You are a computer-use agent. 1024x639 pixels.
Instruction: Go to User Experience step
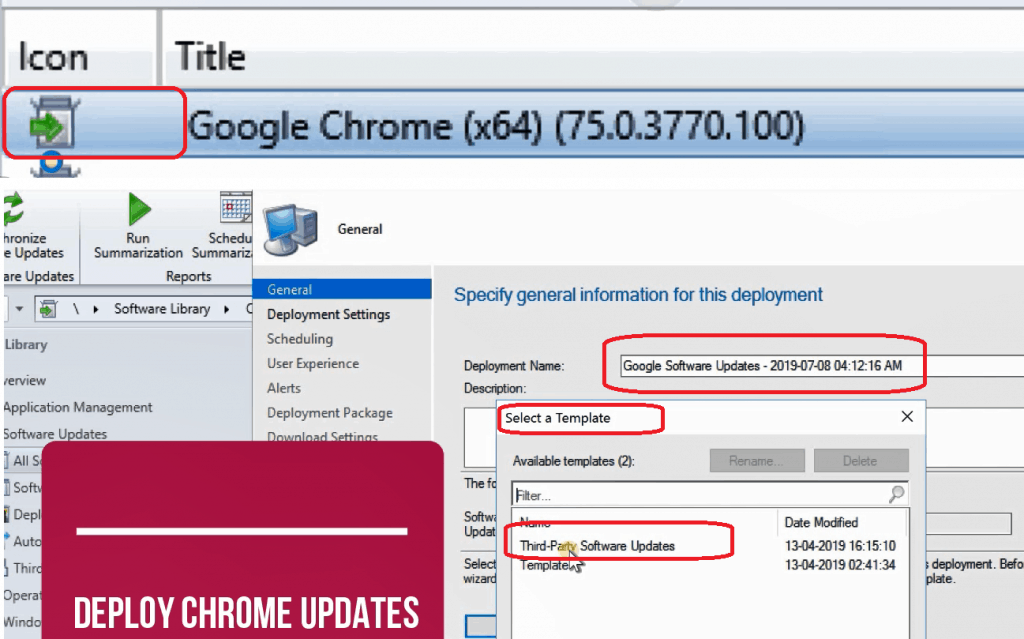pyautogui.click(x=313, y=363)
